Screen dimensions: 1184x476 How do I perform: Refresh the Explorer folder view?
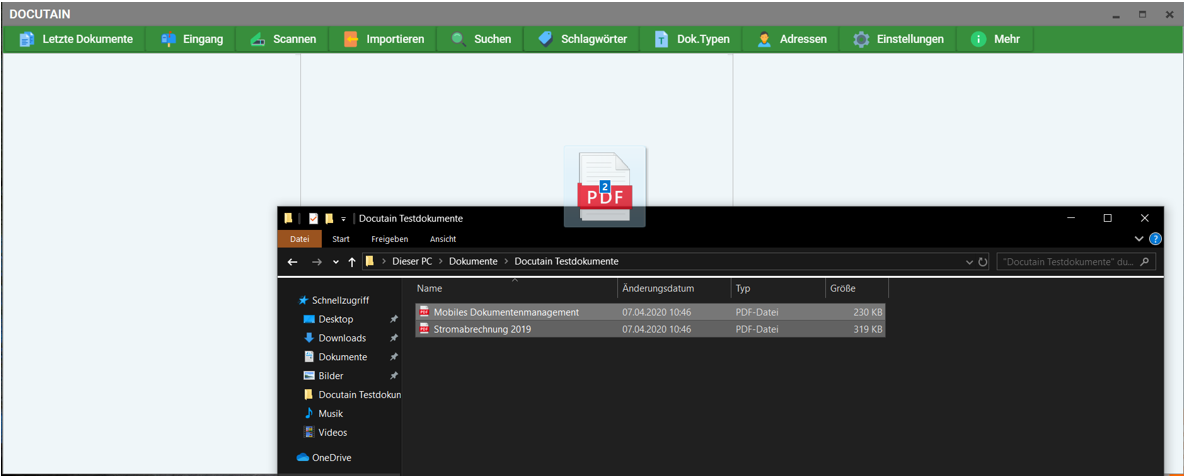point(982,262)
